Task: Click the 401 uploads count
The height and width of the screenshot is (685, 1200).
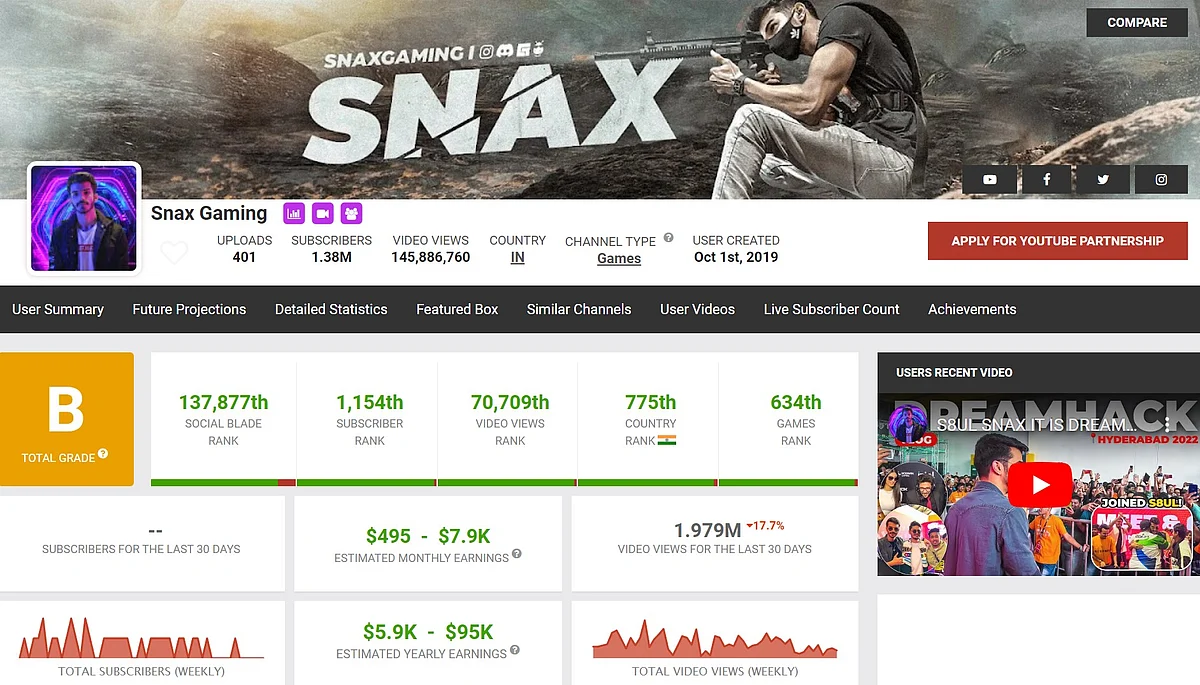Action: (244, 257)
